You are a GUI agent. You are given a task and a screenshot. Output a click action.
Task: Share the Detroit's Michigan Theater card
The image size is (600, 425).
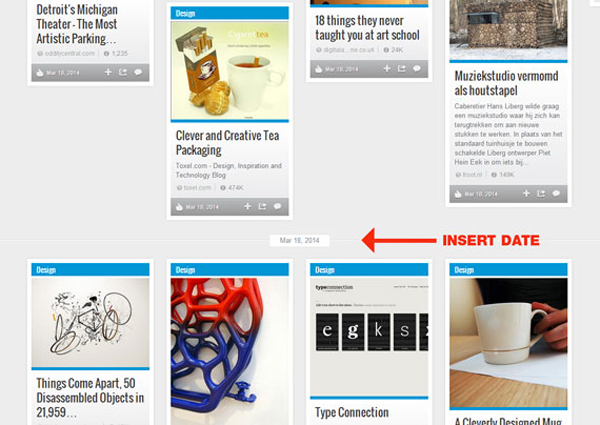coord(123,72)
